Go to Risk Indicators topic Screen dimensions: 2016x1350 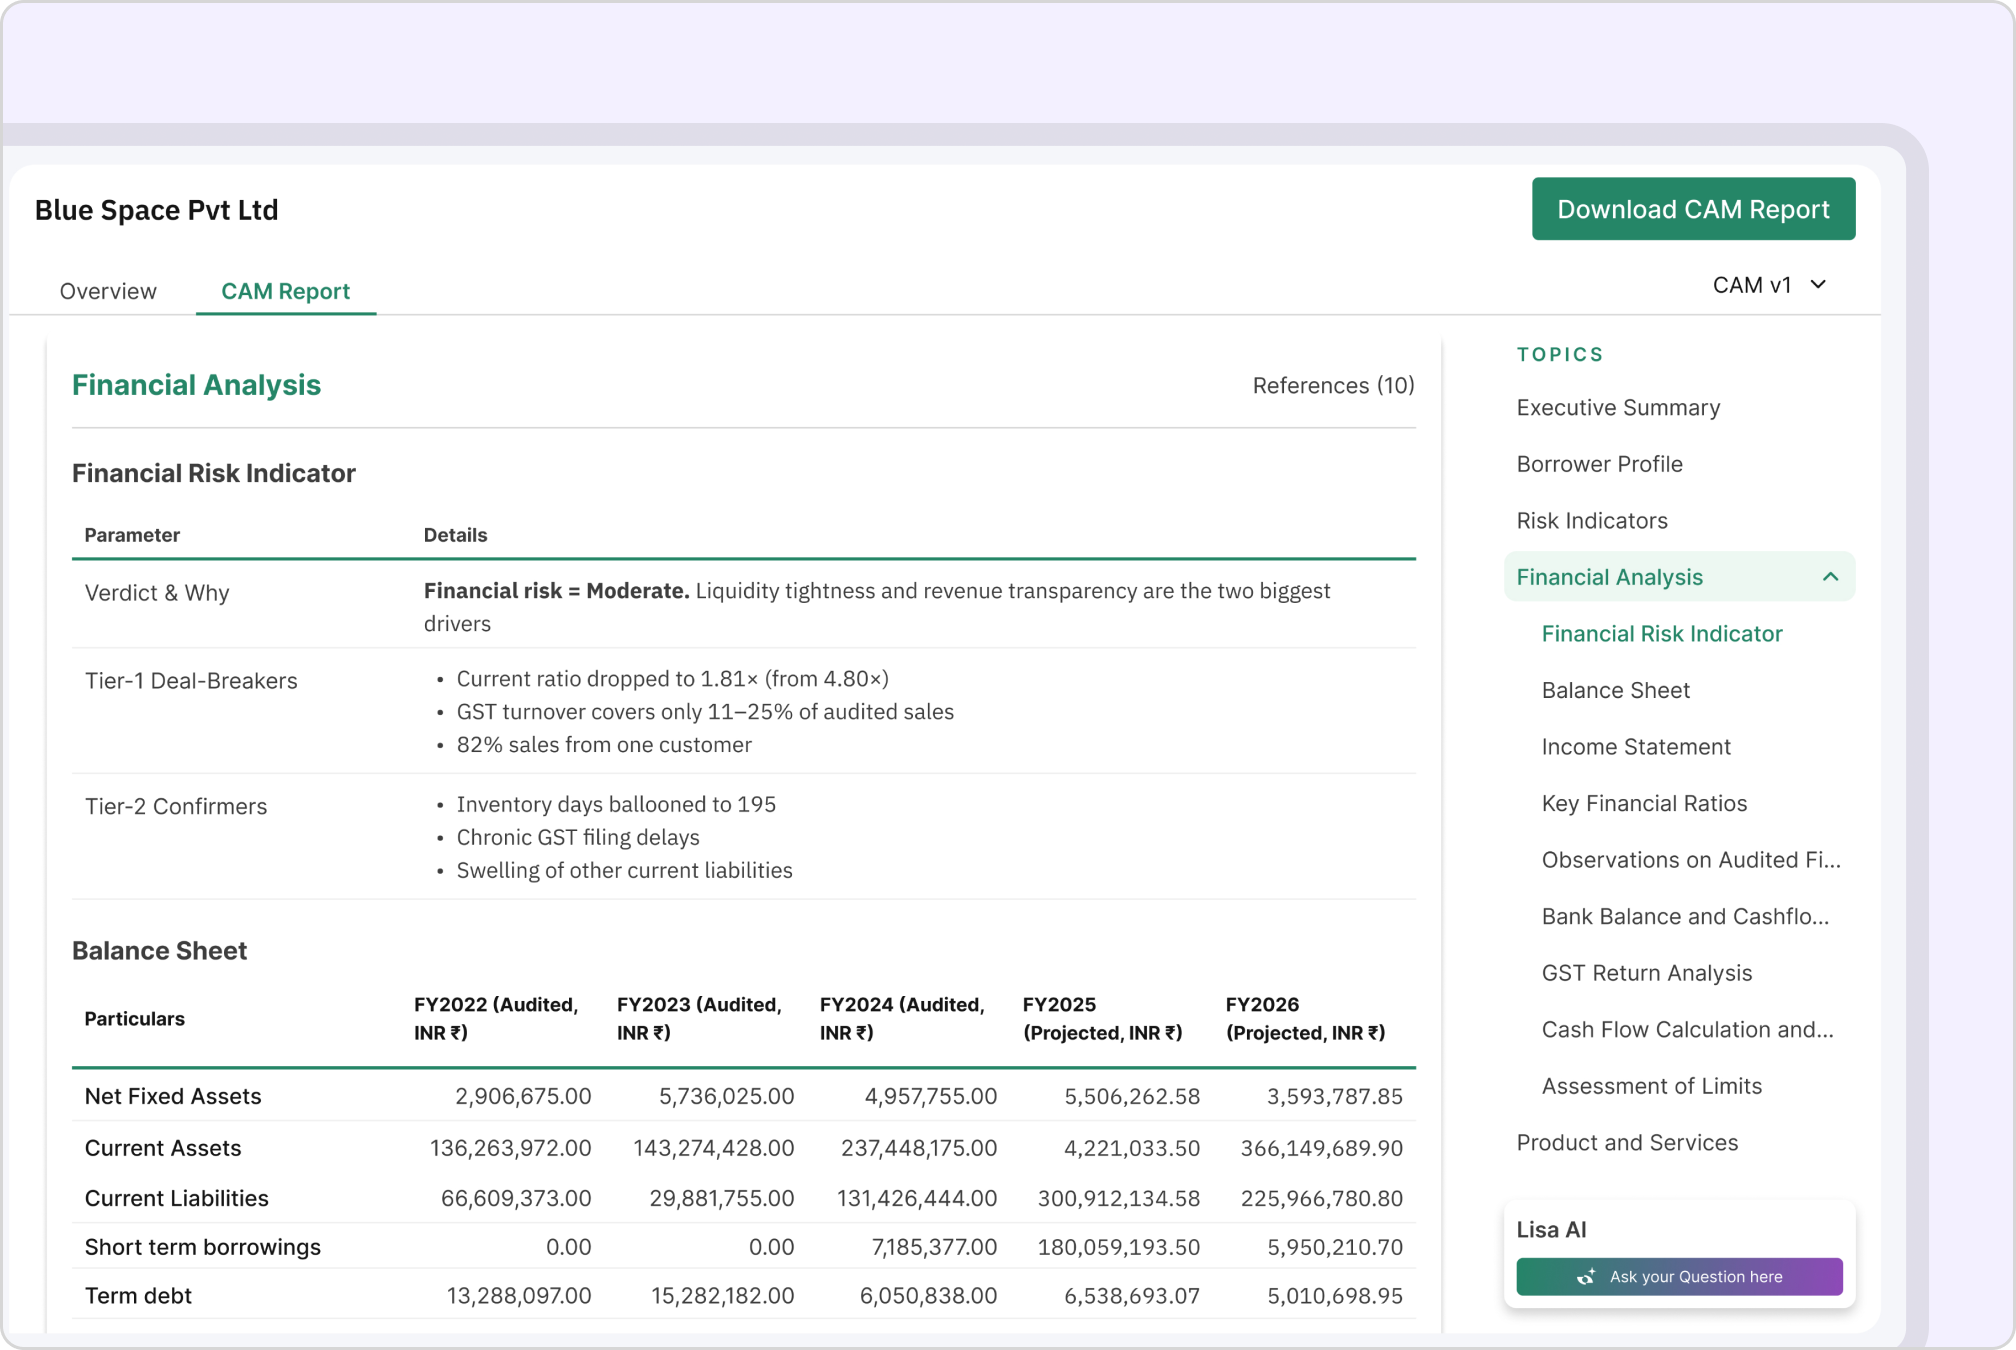pos(1592,520)
